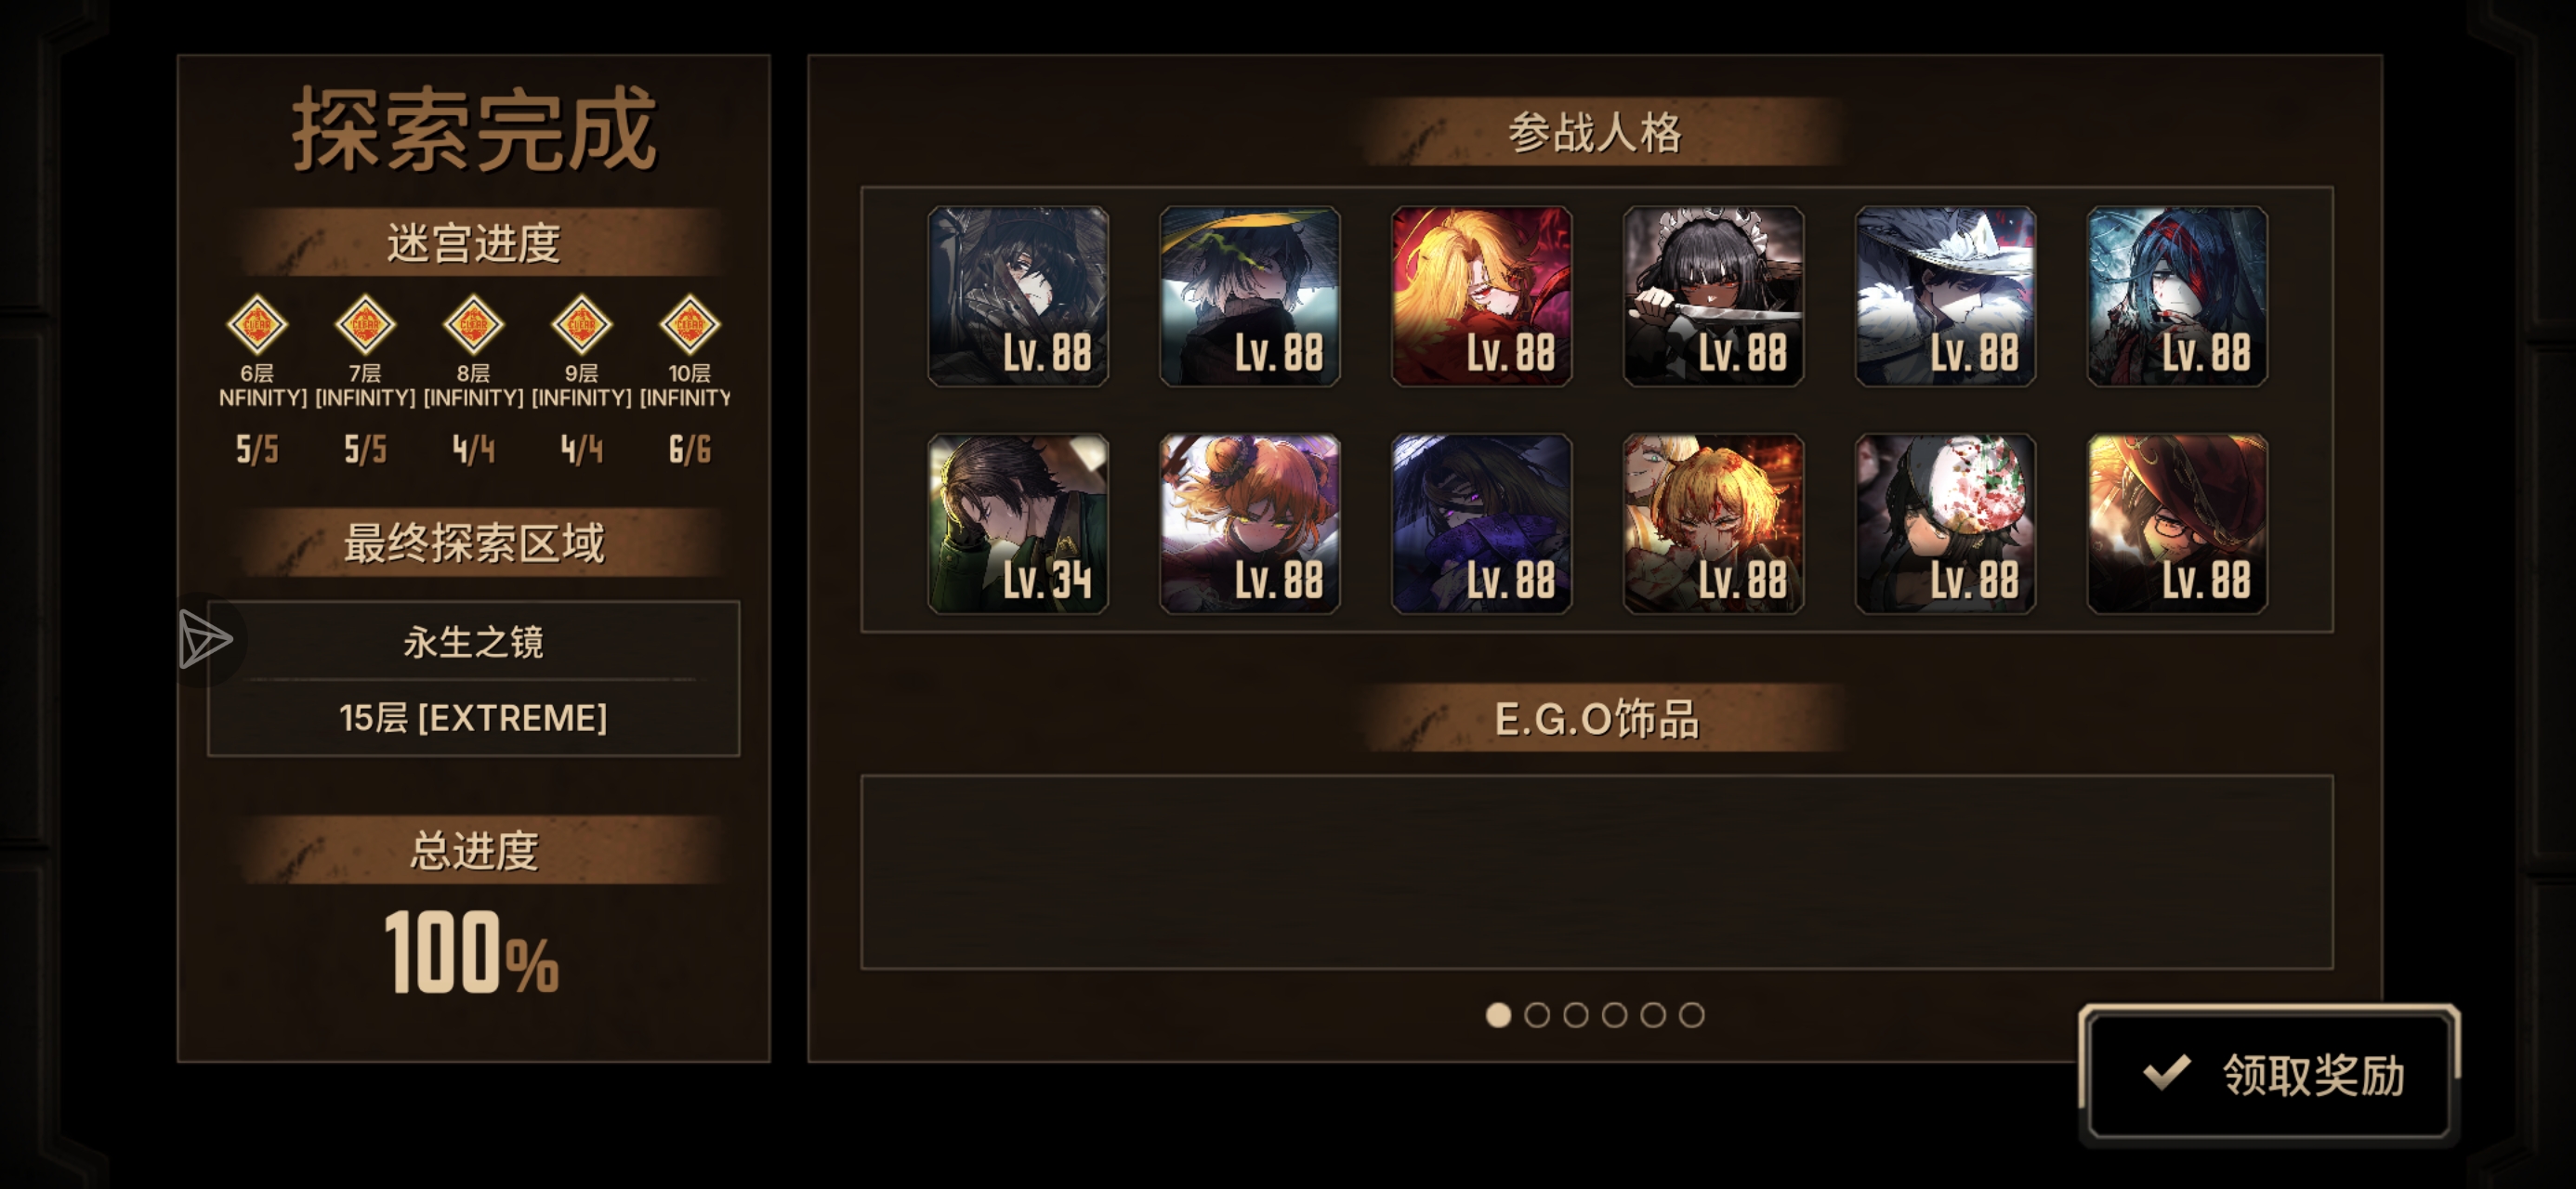Click the 8层 CLEAR diamond badge

(x=473, y=324)
